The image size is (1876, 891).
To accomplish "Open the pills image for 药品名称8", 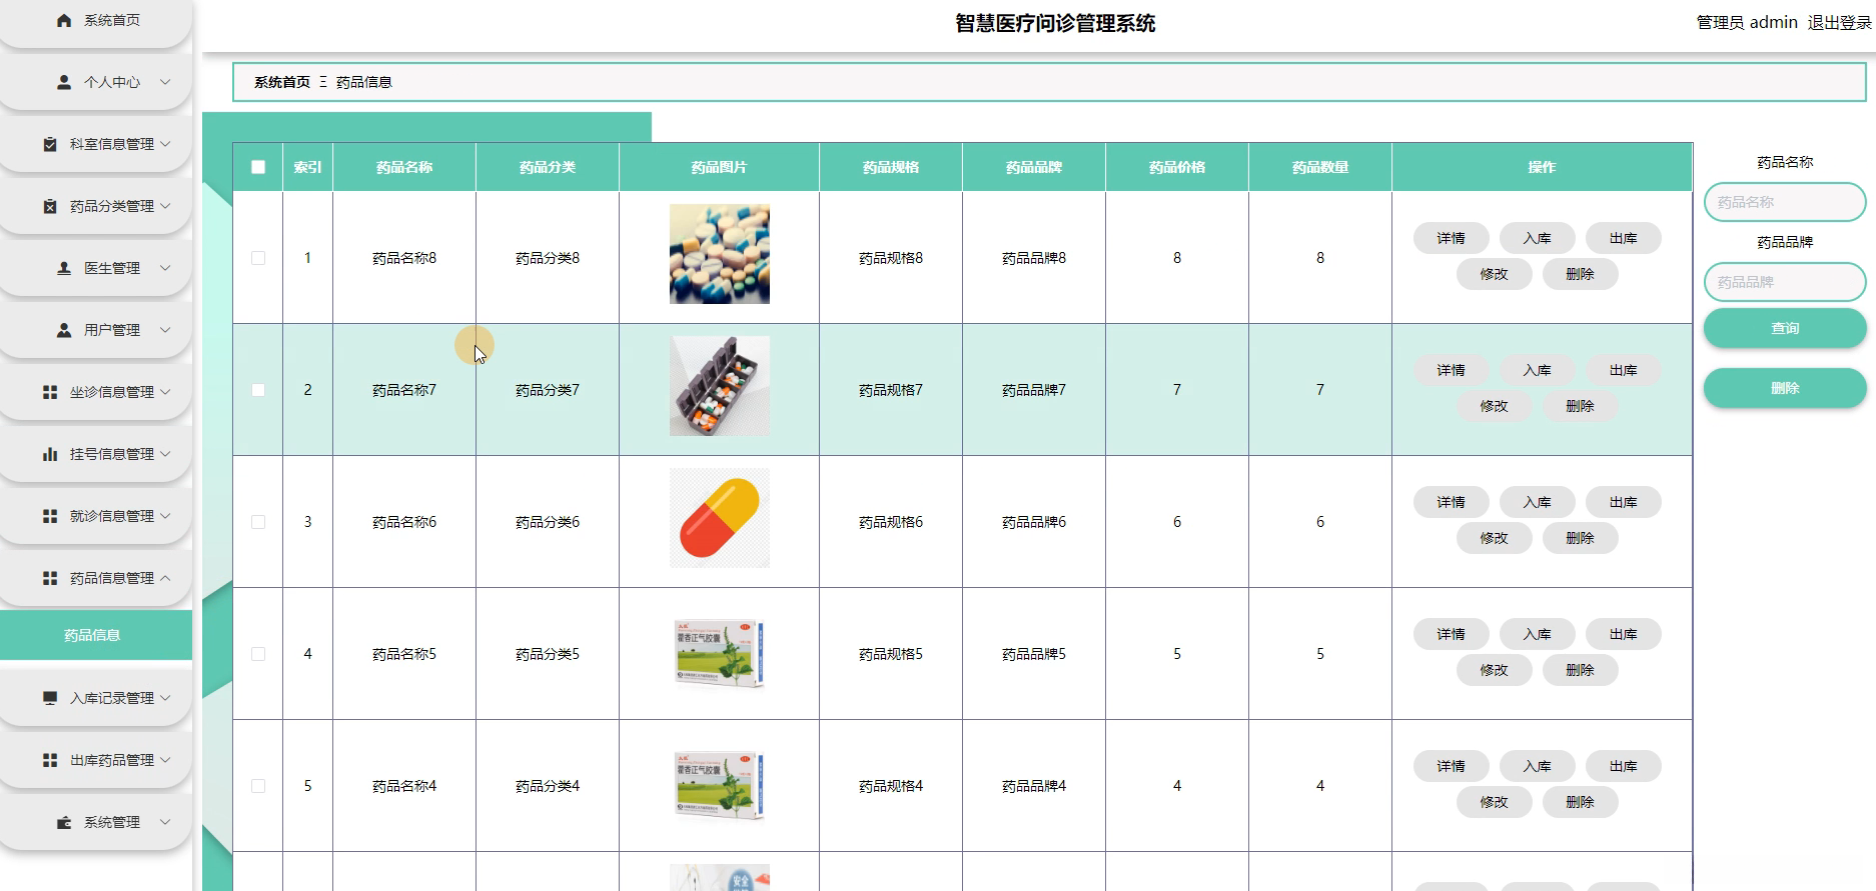I will (x=720, y=254).
